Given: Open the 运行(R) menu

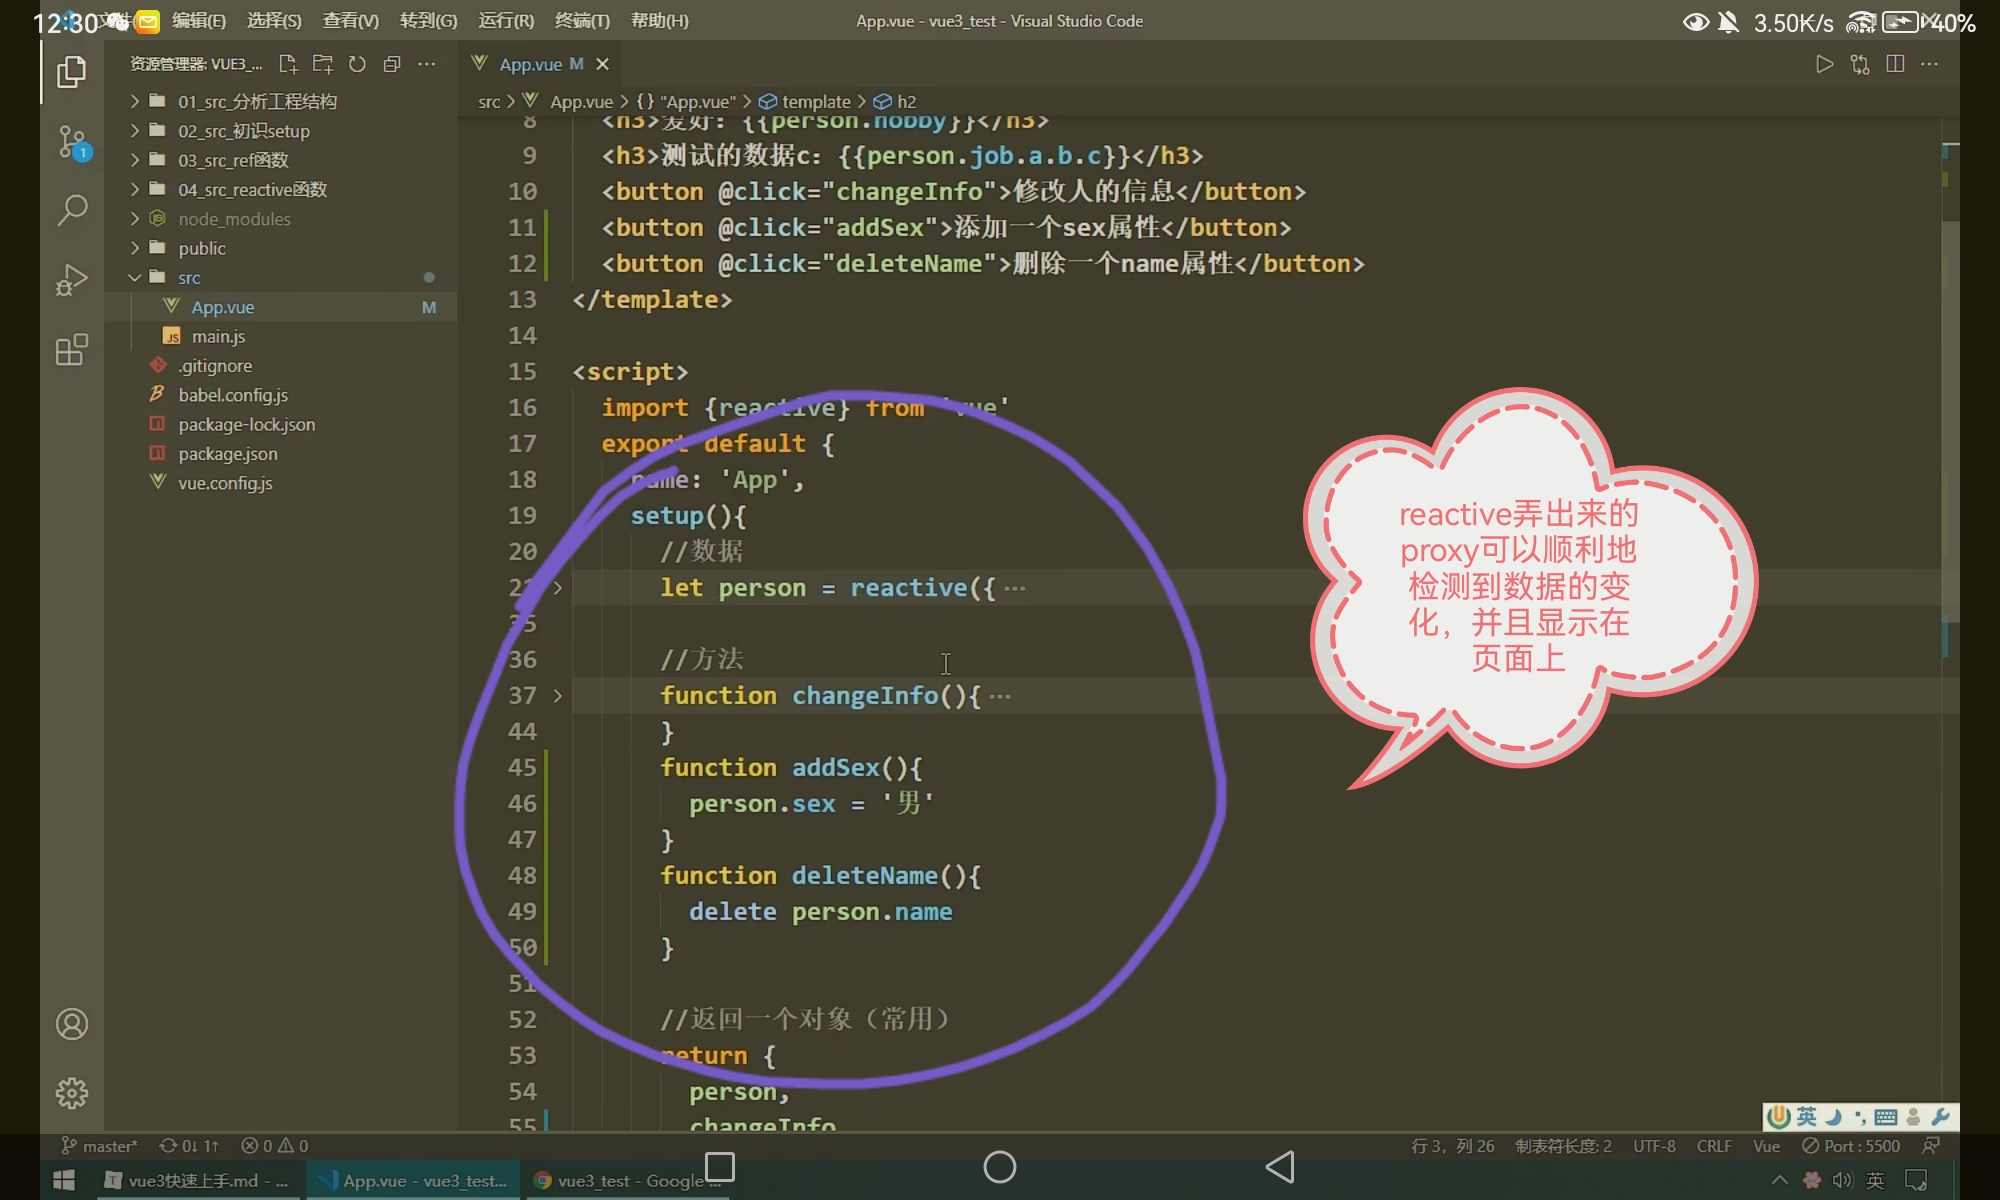Looking at the screenshot, I should (506, 21).
